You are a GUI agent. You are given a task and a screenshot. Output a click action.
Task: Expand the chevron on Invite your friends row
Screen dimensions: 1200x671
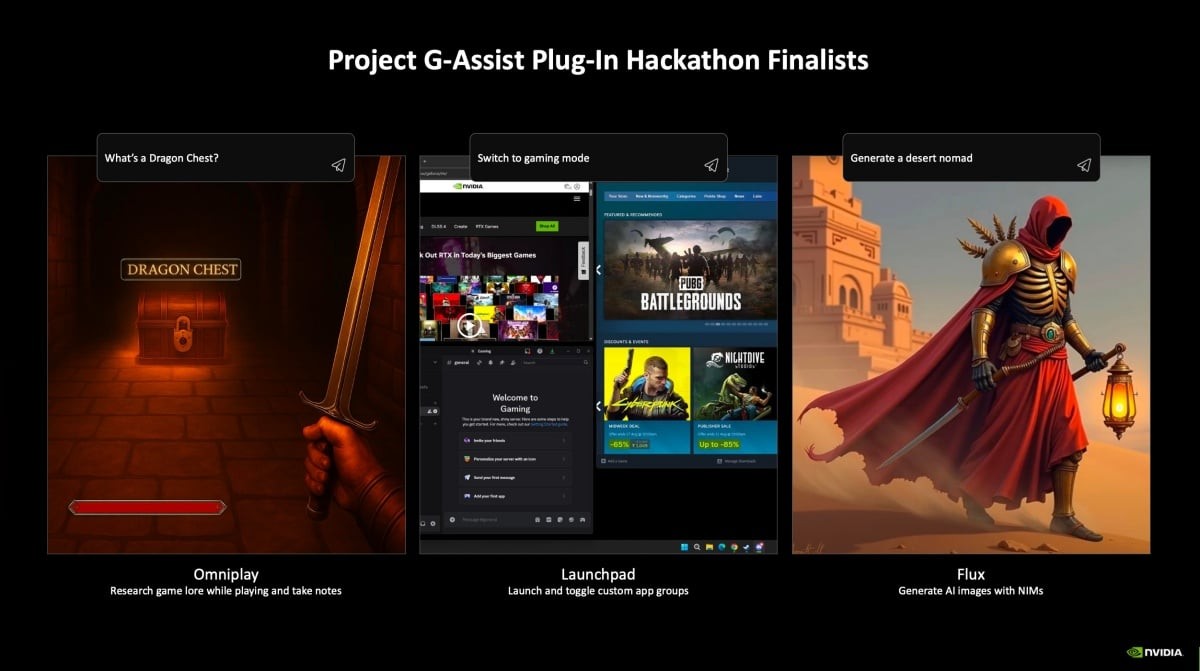pyautogui.click(x=564, y=440)
